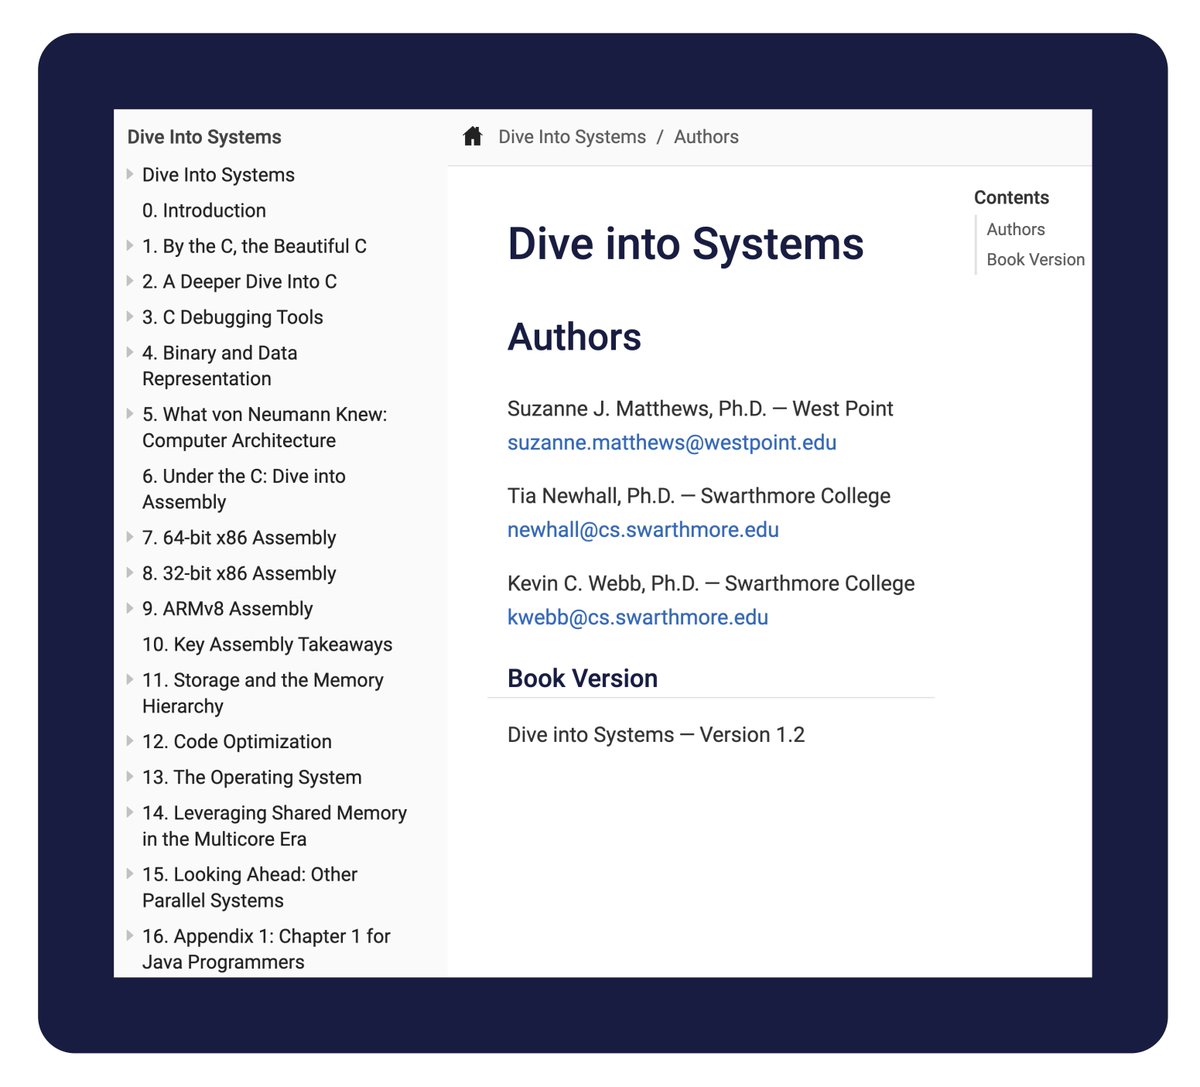Screen dimensions: 1200x1087
Task: Open 11. Storage and the Memory Hierarchy
Action: [263, 693]
